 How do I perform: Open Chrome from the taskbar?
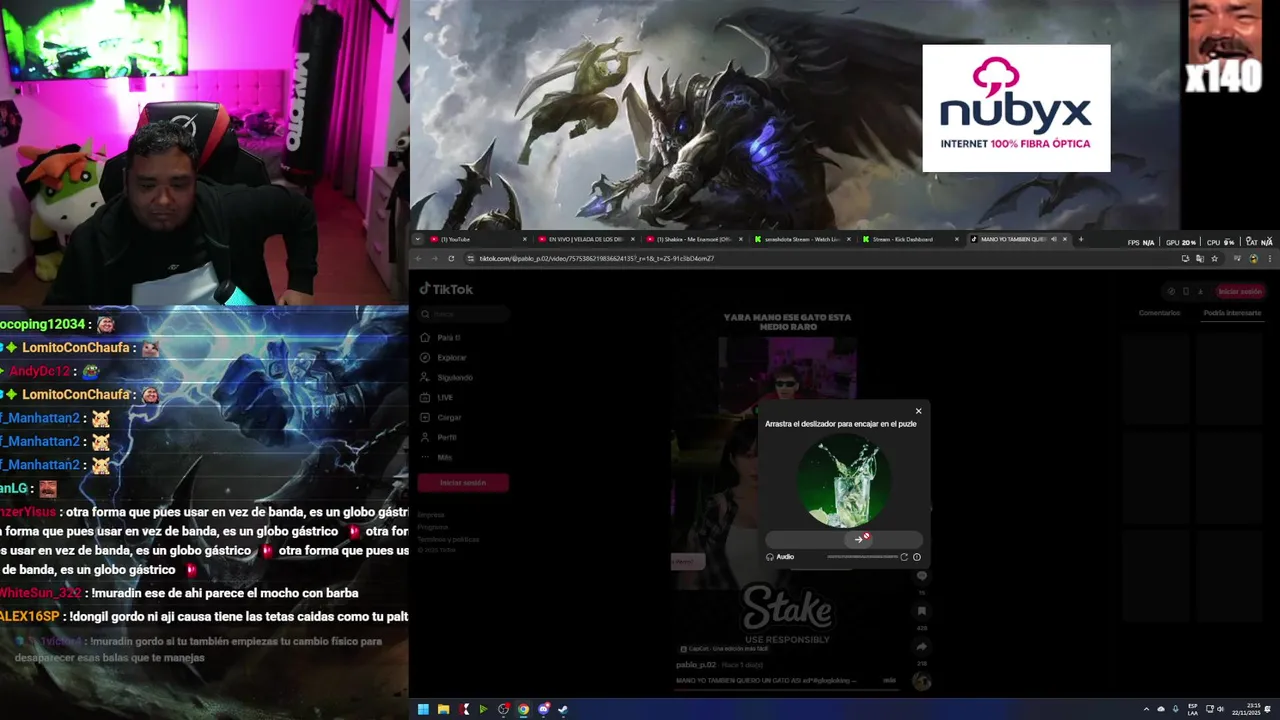(x=523, y=710)
